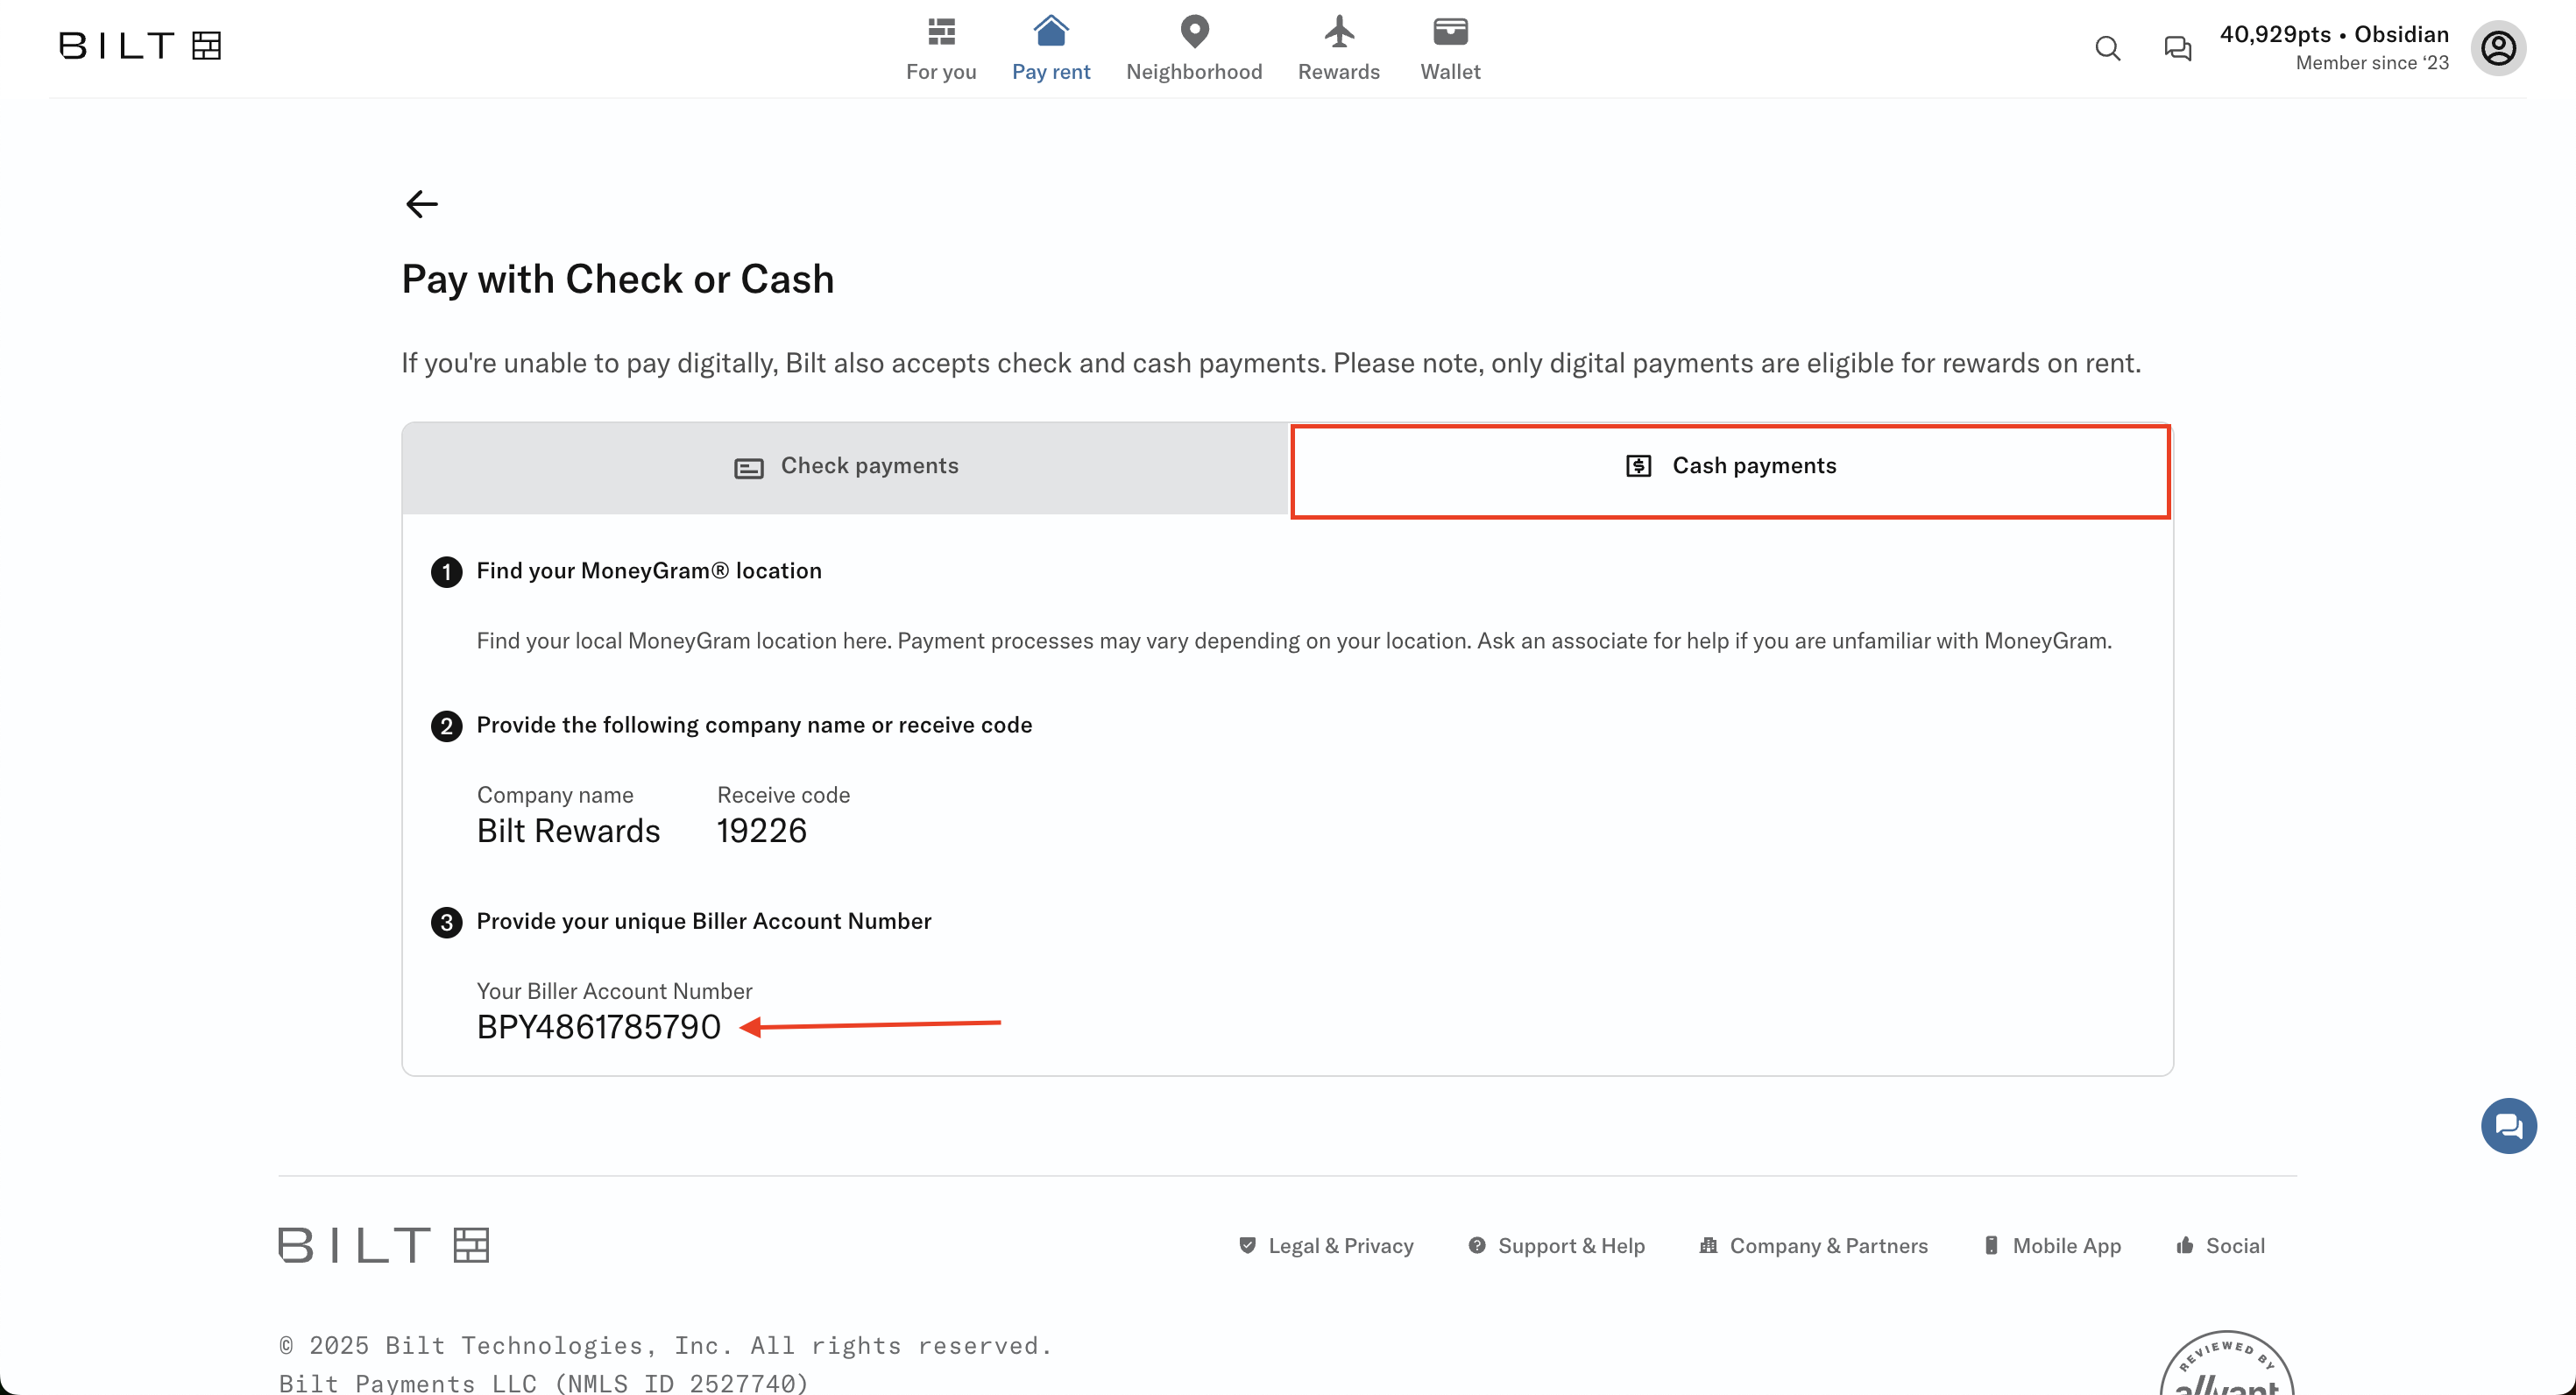The height and width of the screenshot is (1395, 2576).
Task: Click Find your MoneyGram location heading
Action: pos(649,571)
